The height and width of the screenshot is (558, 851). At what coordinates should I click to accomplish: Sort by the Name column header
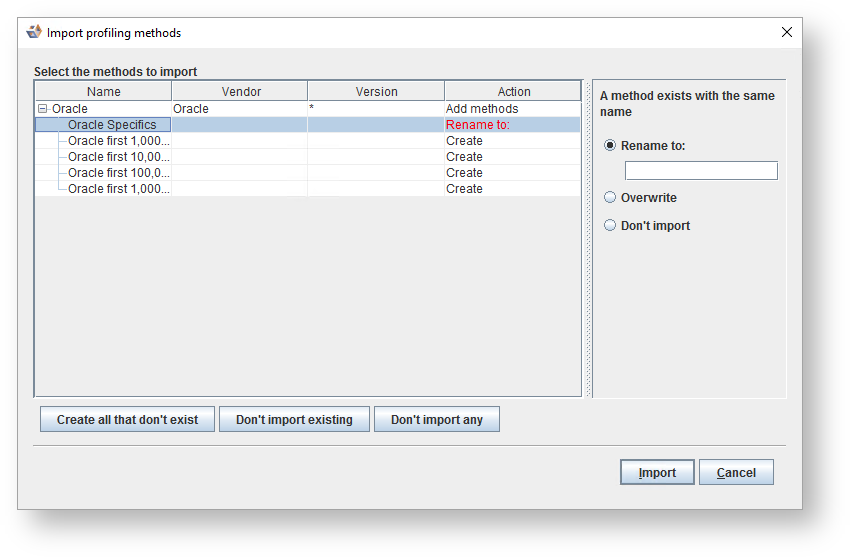[103, 91]
